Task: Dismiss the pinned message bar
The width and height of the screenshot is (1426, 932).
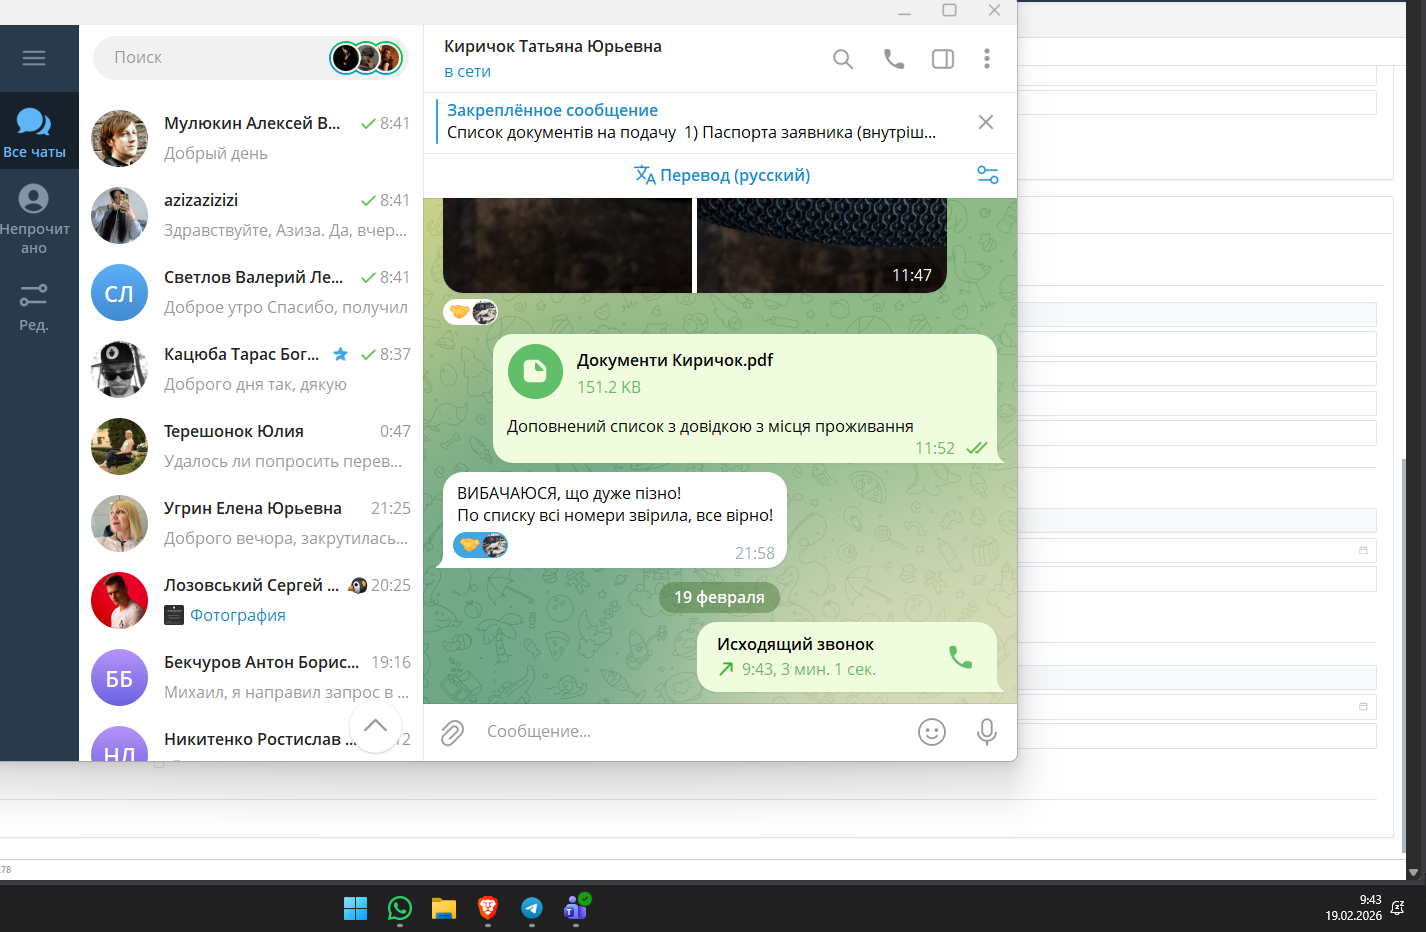Action: tap(986, 122)
